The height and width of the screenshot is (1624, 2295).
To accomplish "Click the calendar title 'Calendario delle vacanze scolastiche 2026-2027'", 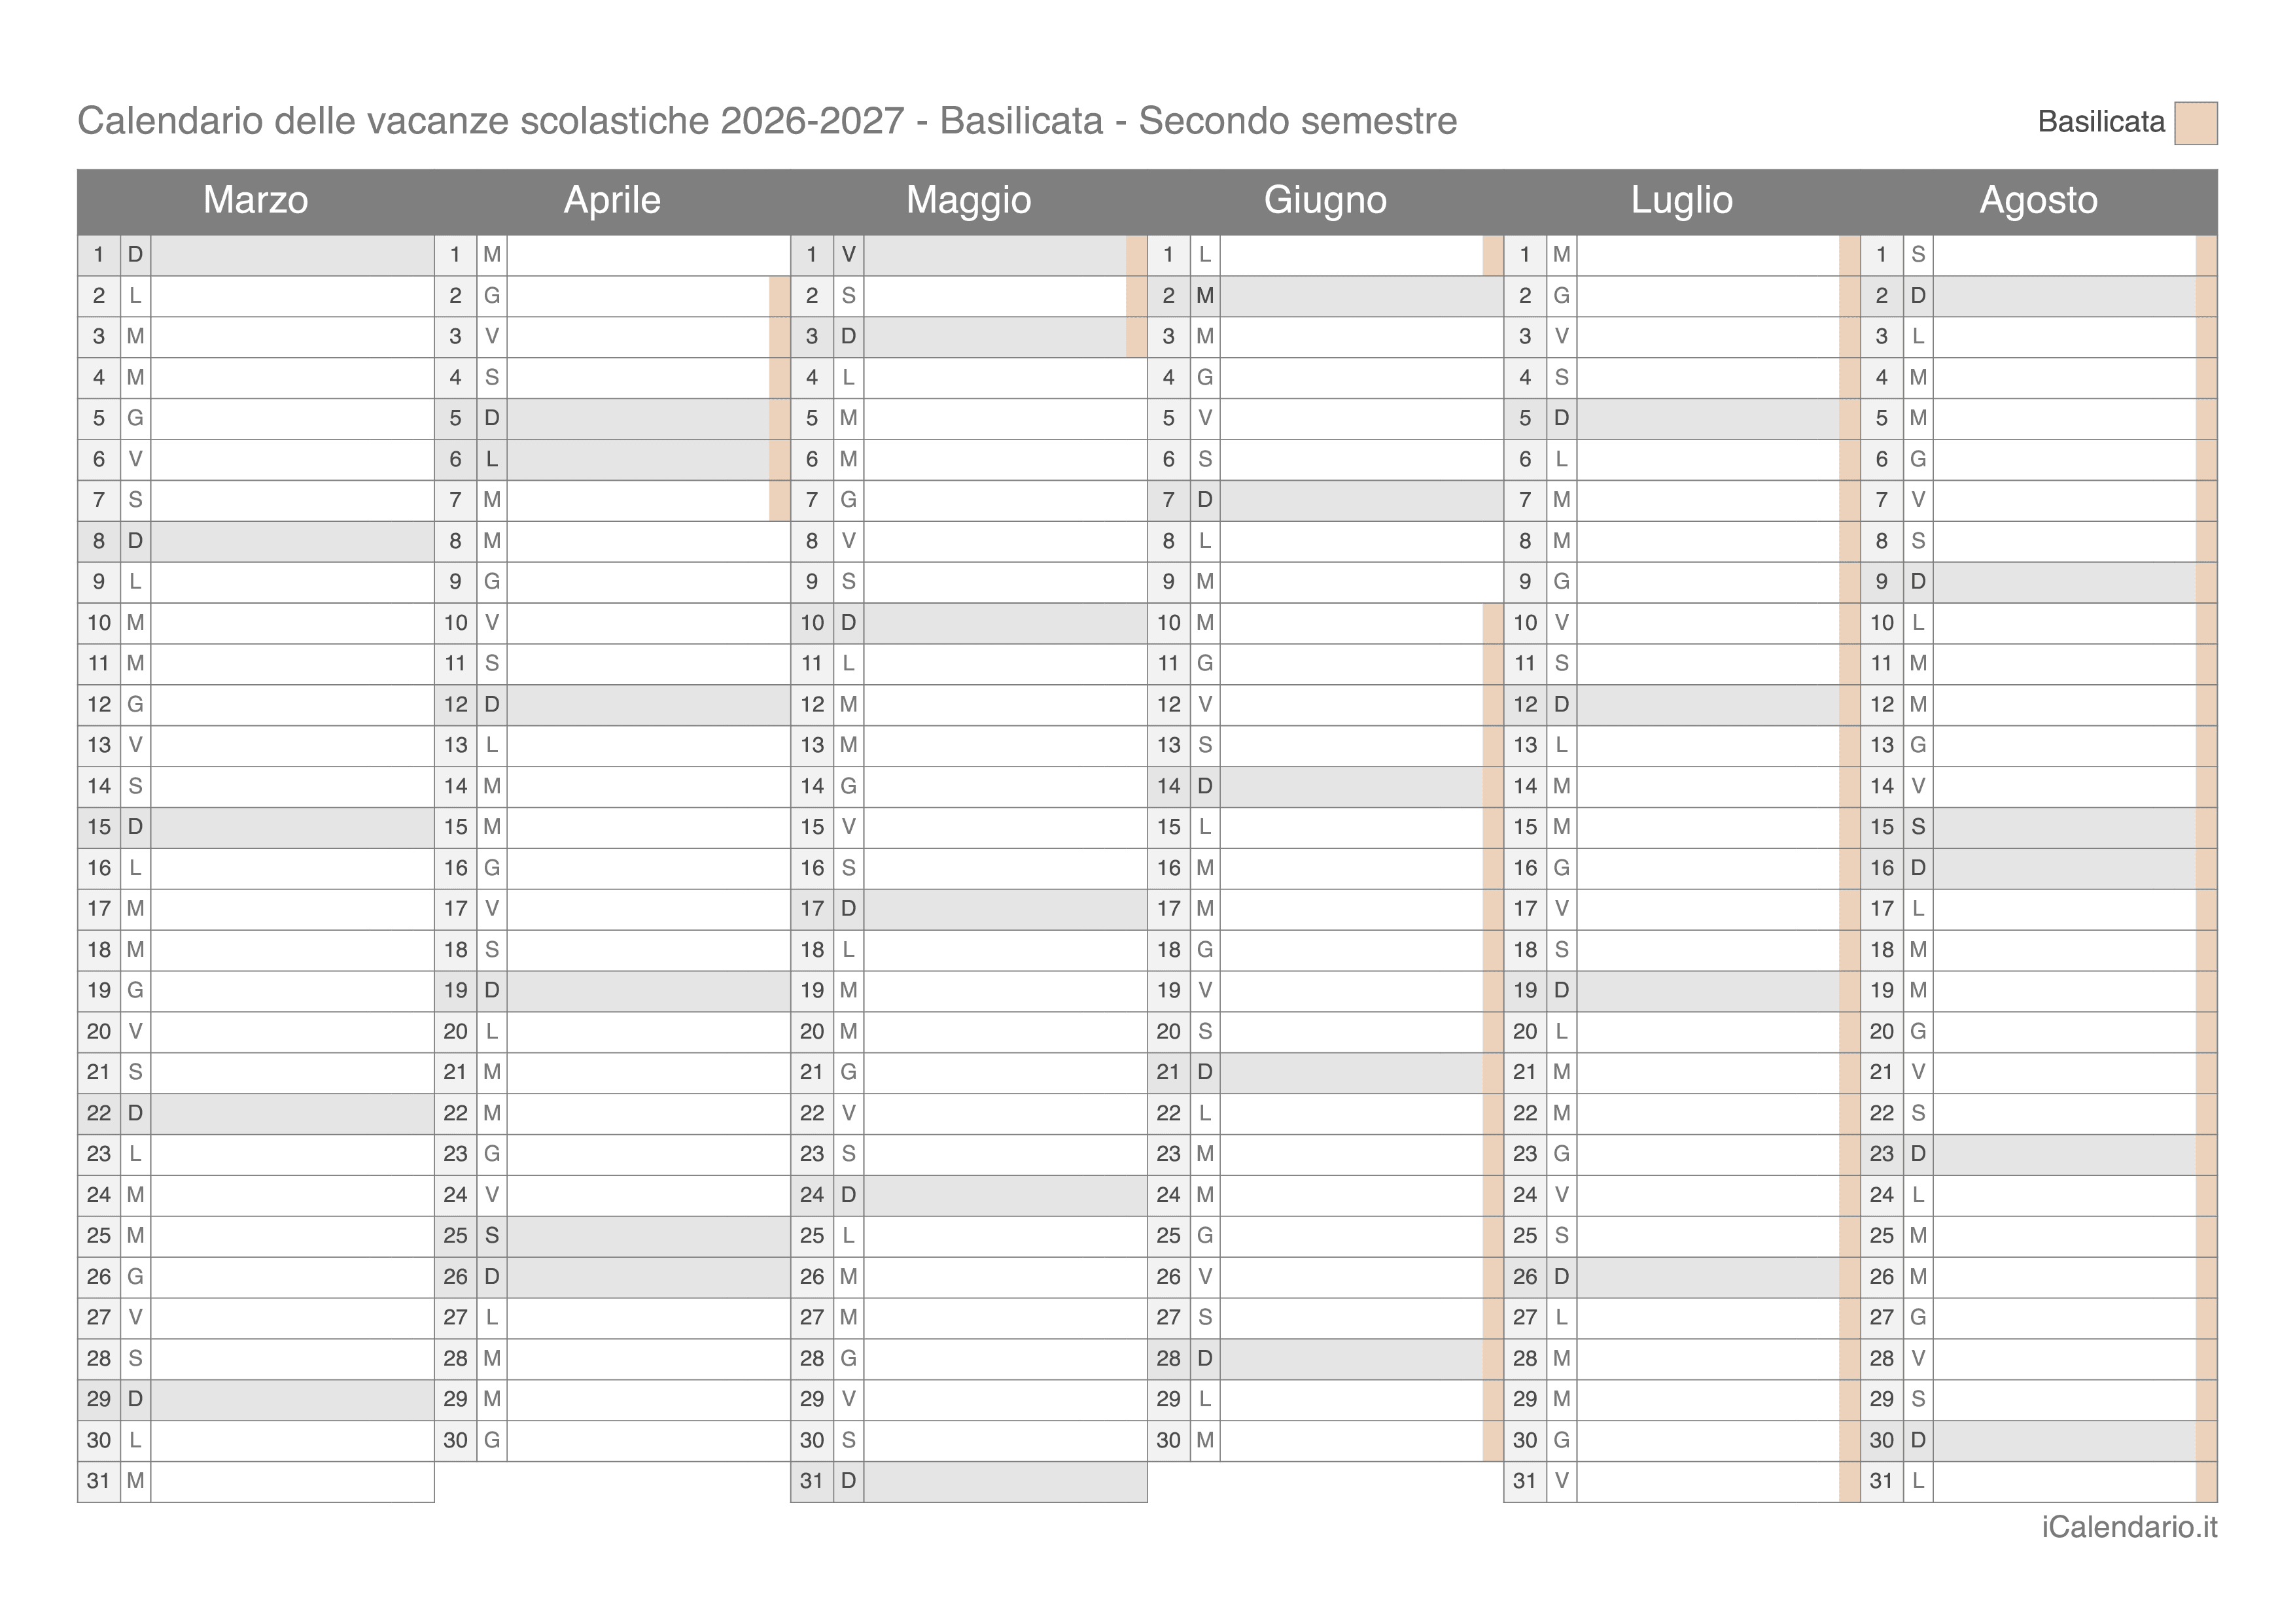I will click(x=491, y=121).
